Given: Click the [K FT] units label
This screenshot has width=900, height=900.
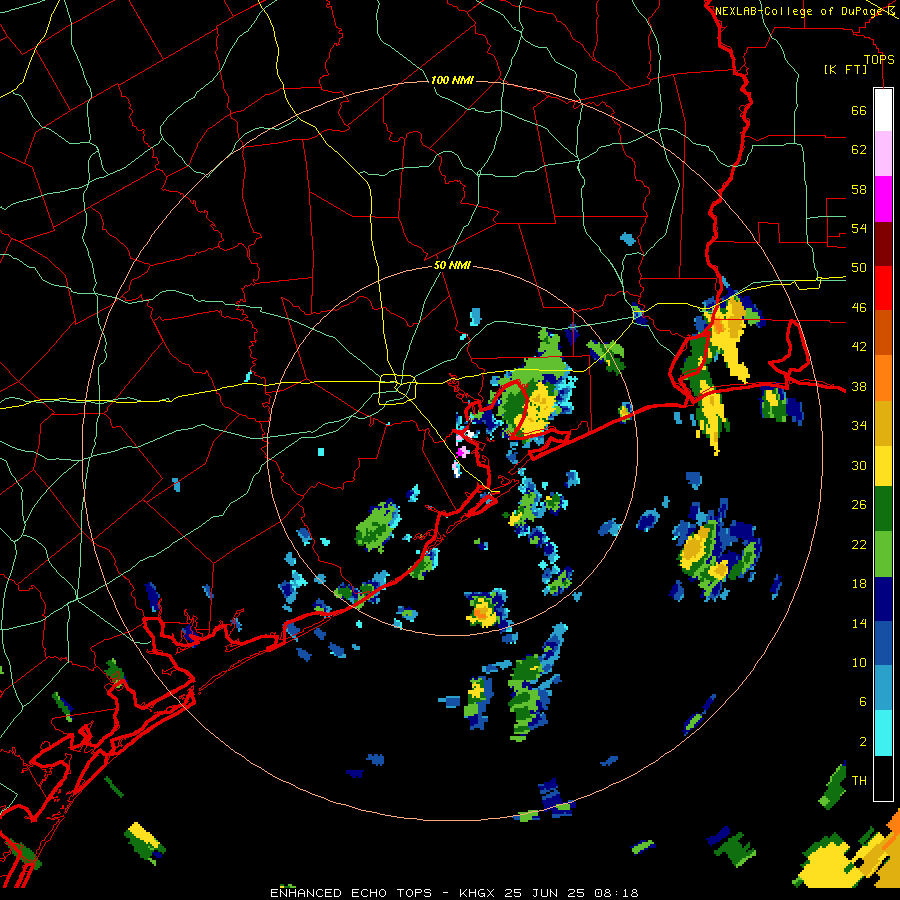Looking at the screenshot, I should tap(845, 69).
